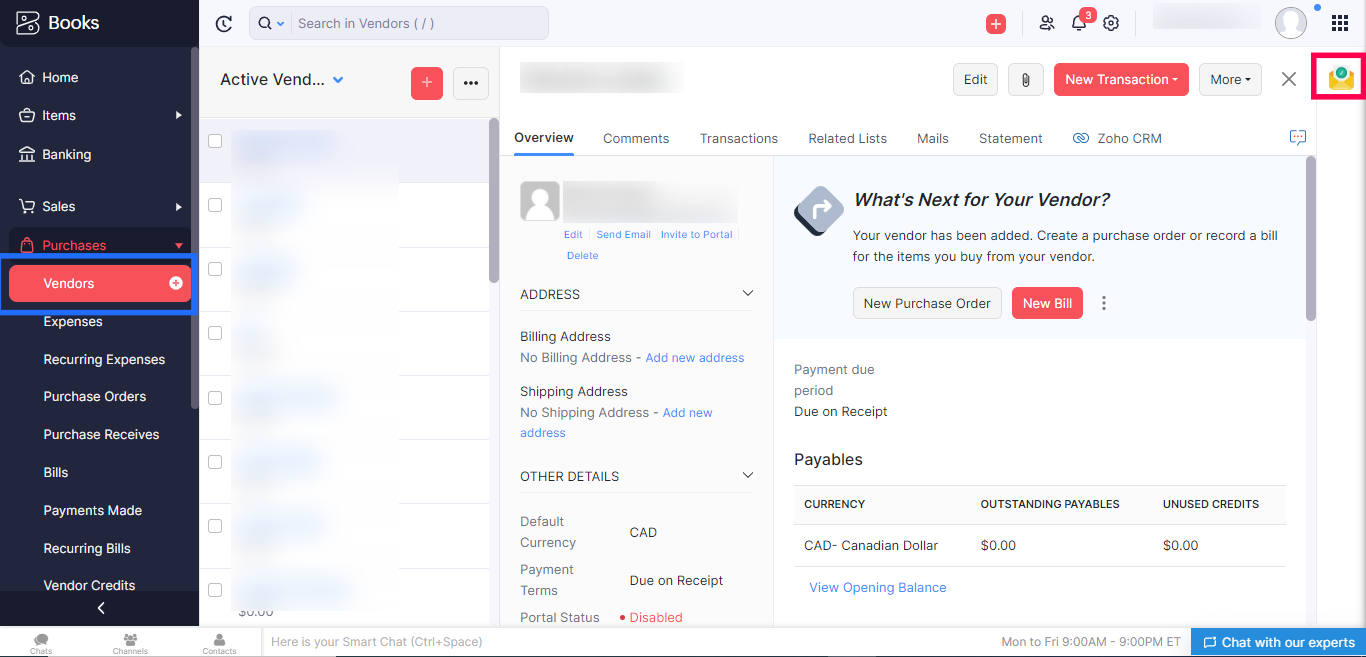Click the plus icon on Vendors item
The image size is (1366, 657).
(x=176, y=283)
